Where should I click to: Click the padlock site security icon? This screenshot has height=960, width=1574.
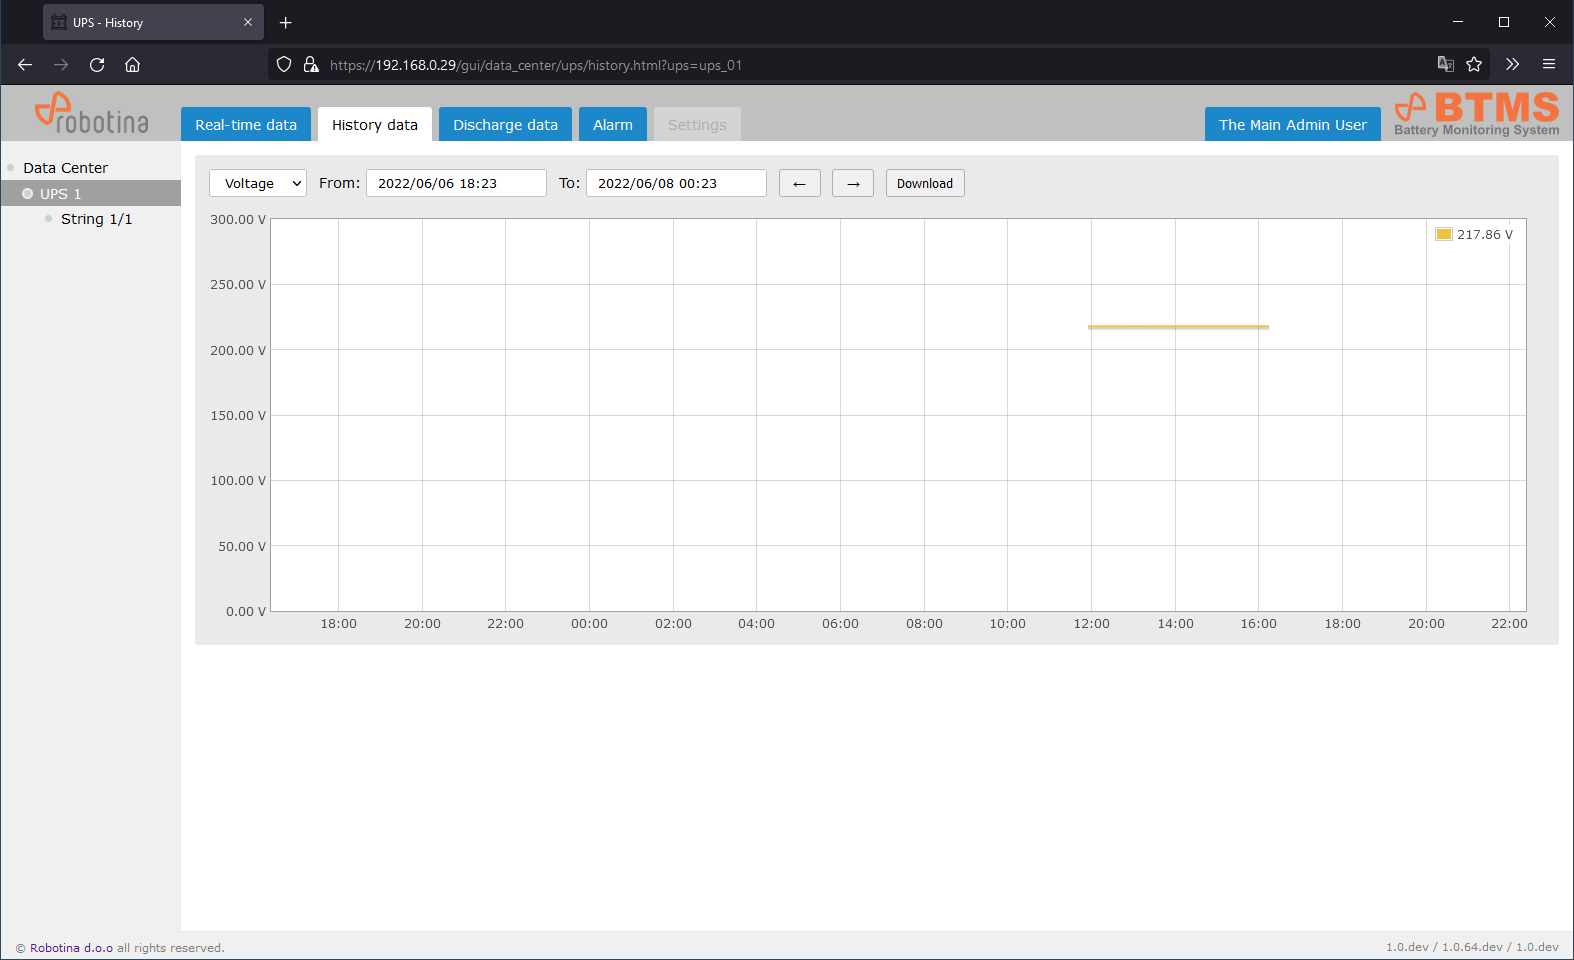311,65
